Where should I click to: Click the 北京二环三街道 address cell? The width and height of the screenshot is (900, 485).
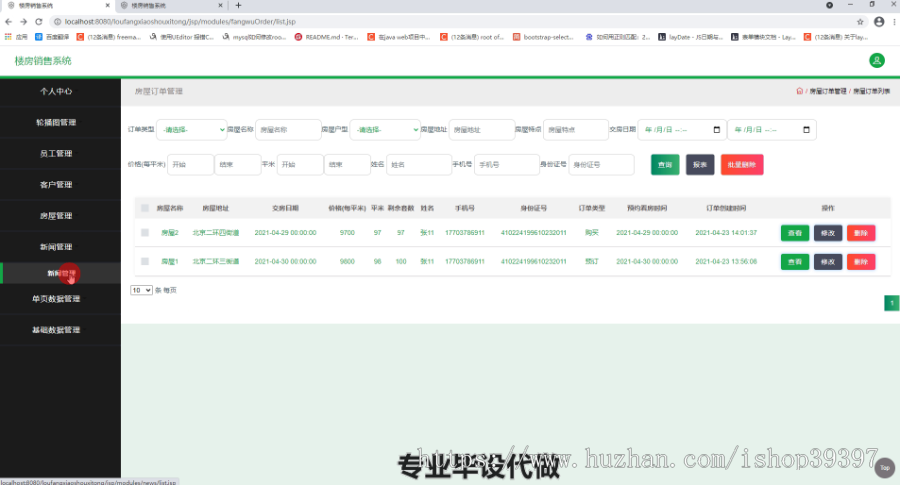[x=216, y=261]
